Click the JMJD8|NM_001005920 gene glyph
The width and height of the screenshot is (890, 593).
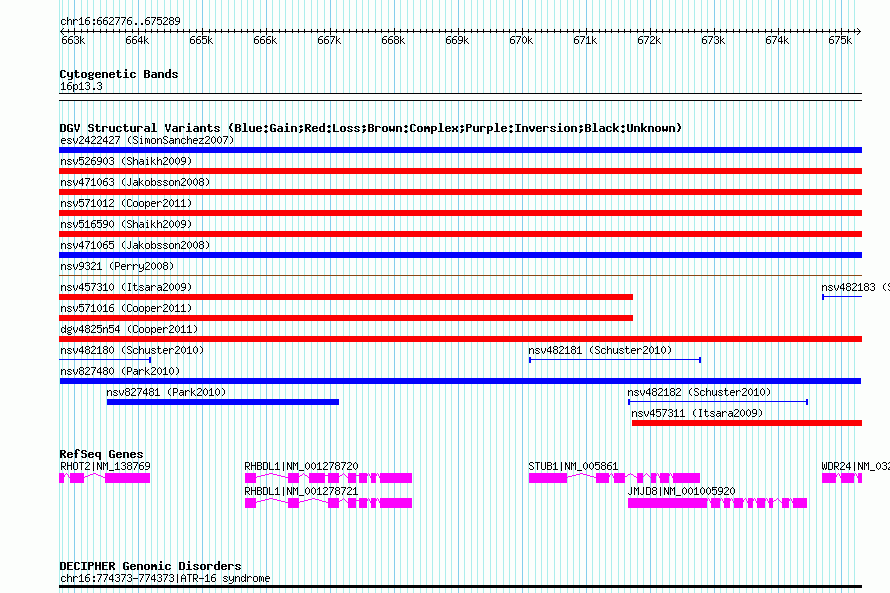[x=717, y=503]
